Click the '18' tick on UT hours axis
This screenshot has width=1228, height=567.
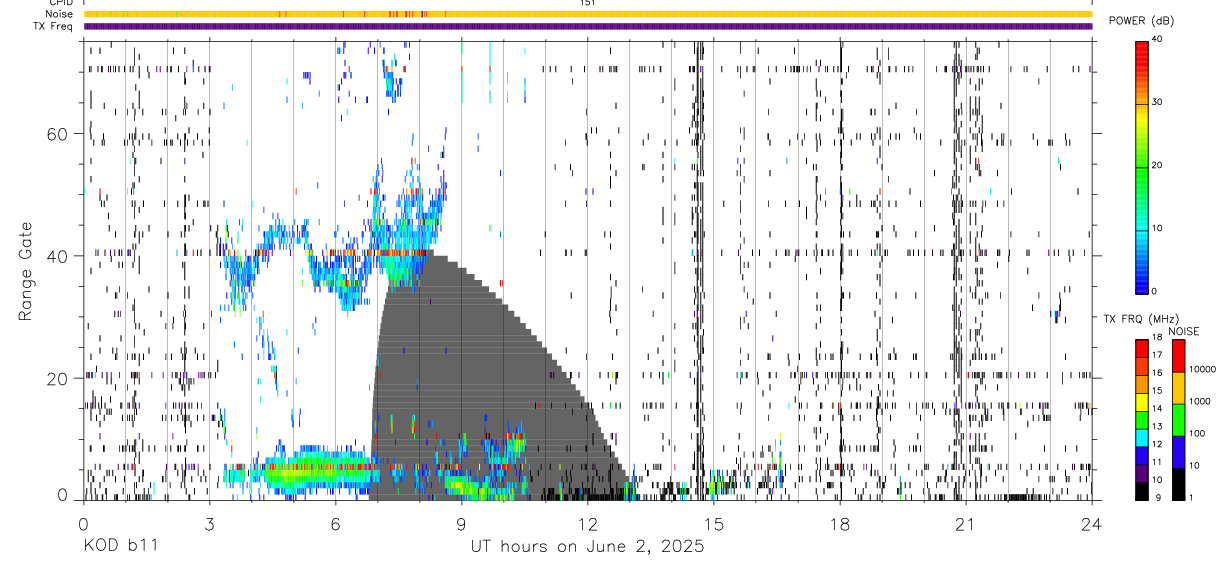coord(839,523)
